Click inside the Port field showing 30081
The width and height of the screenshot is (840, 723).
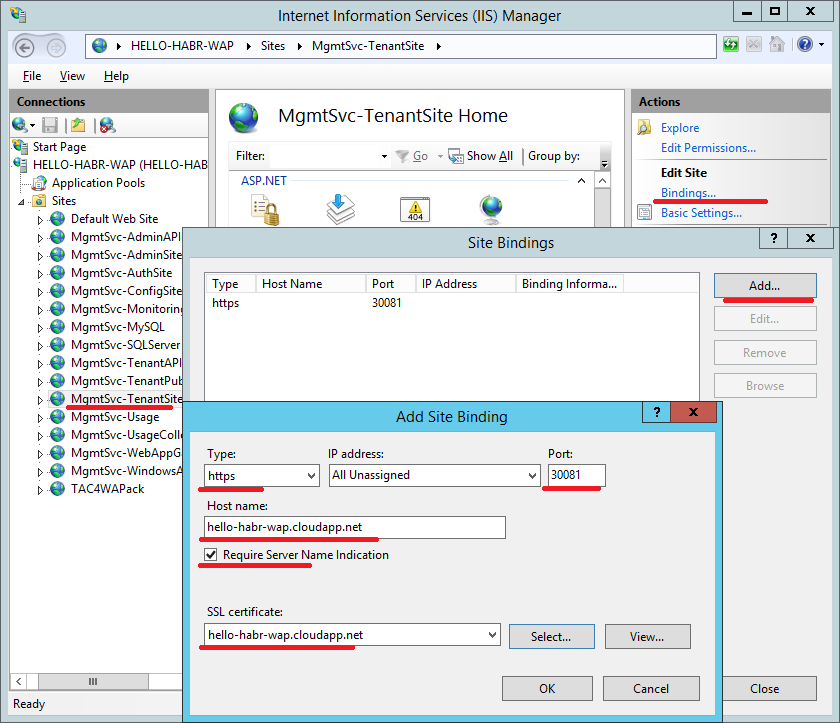576,476
